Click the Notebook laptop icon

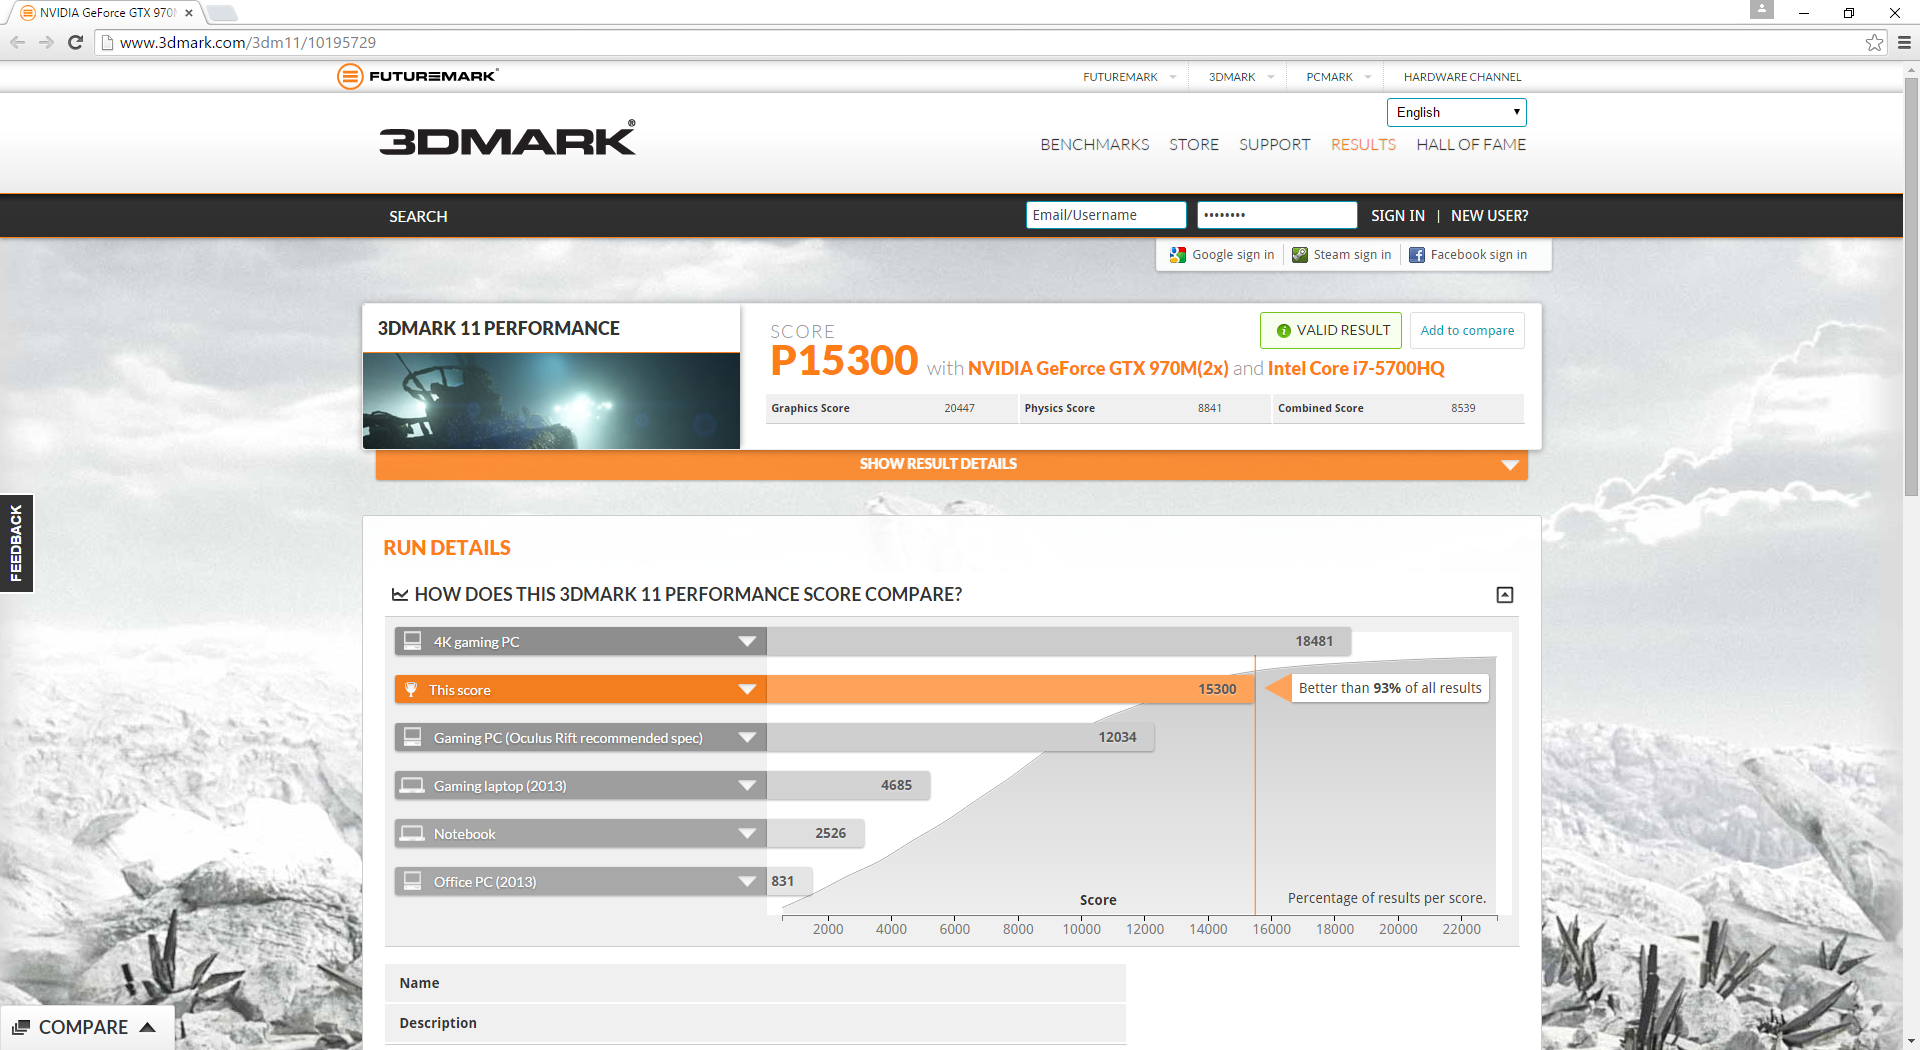coord(412,833)
